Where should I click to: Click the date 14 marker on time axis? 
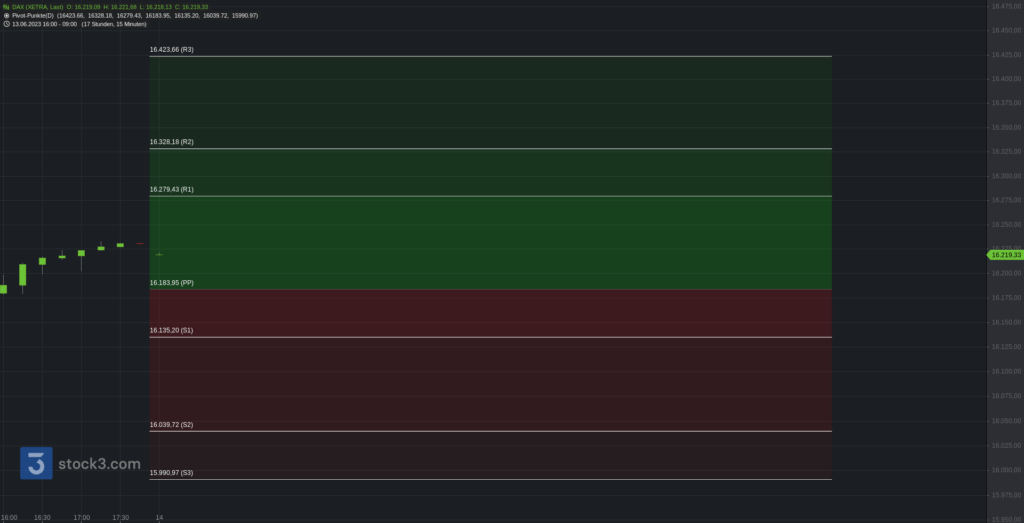pyautogui.click(x=159, y=518)
